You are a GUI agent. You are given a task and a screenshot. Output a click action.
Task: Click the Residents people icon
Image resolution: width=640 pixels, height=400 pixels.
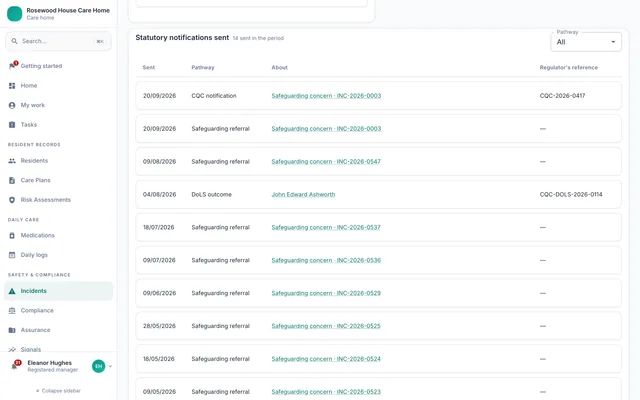(12, 160)
